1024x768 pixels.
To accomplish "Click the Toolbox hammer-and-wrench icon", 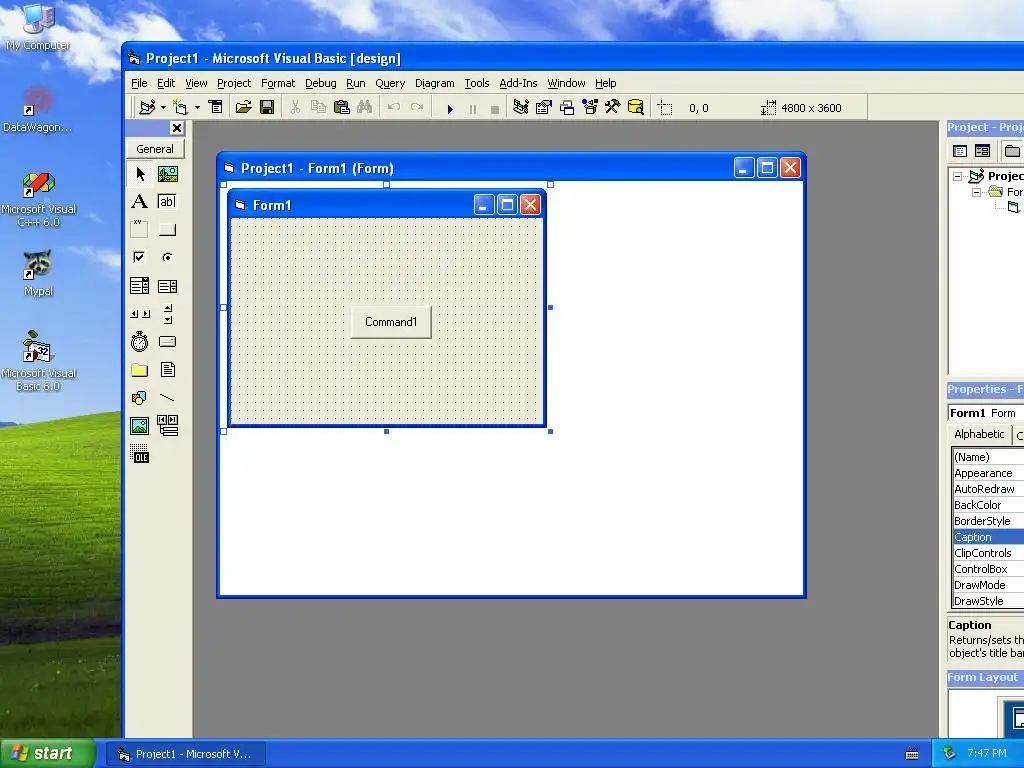I will click(613, 107).
